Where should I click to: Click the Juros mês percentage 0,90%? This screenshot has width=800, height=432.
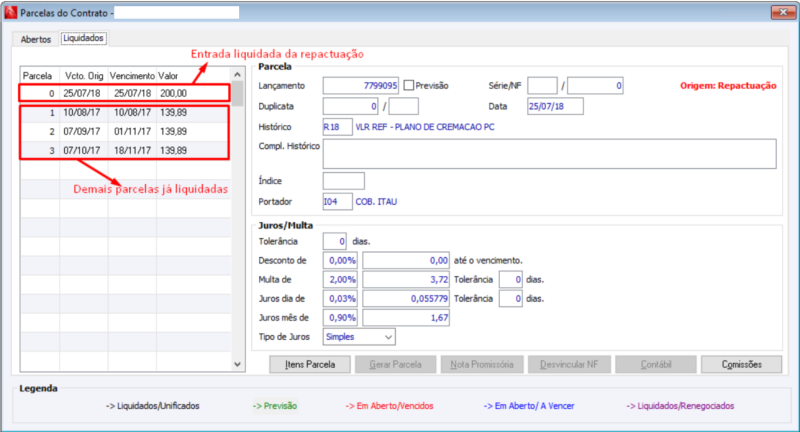click(x=340, y=318)
